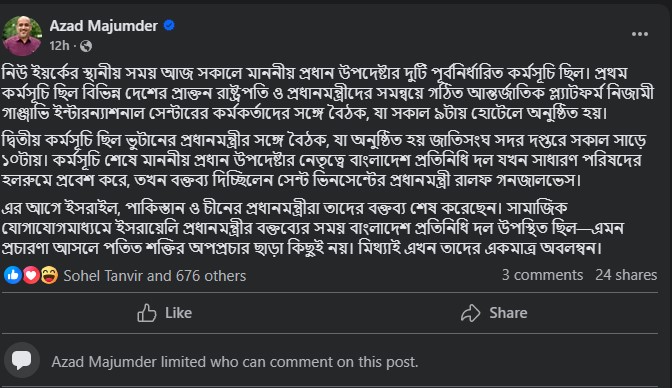672x388 pixels.
Task: Open the 3 comments link
Action: [542, 275]
